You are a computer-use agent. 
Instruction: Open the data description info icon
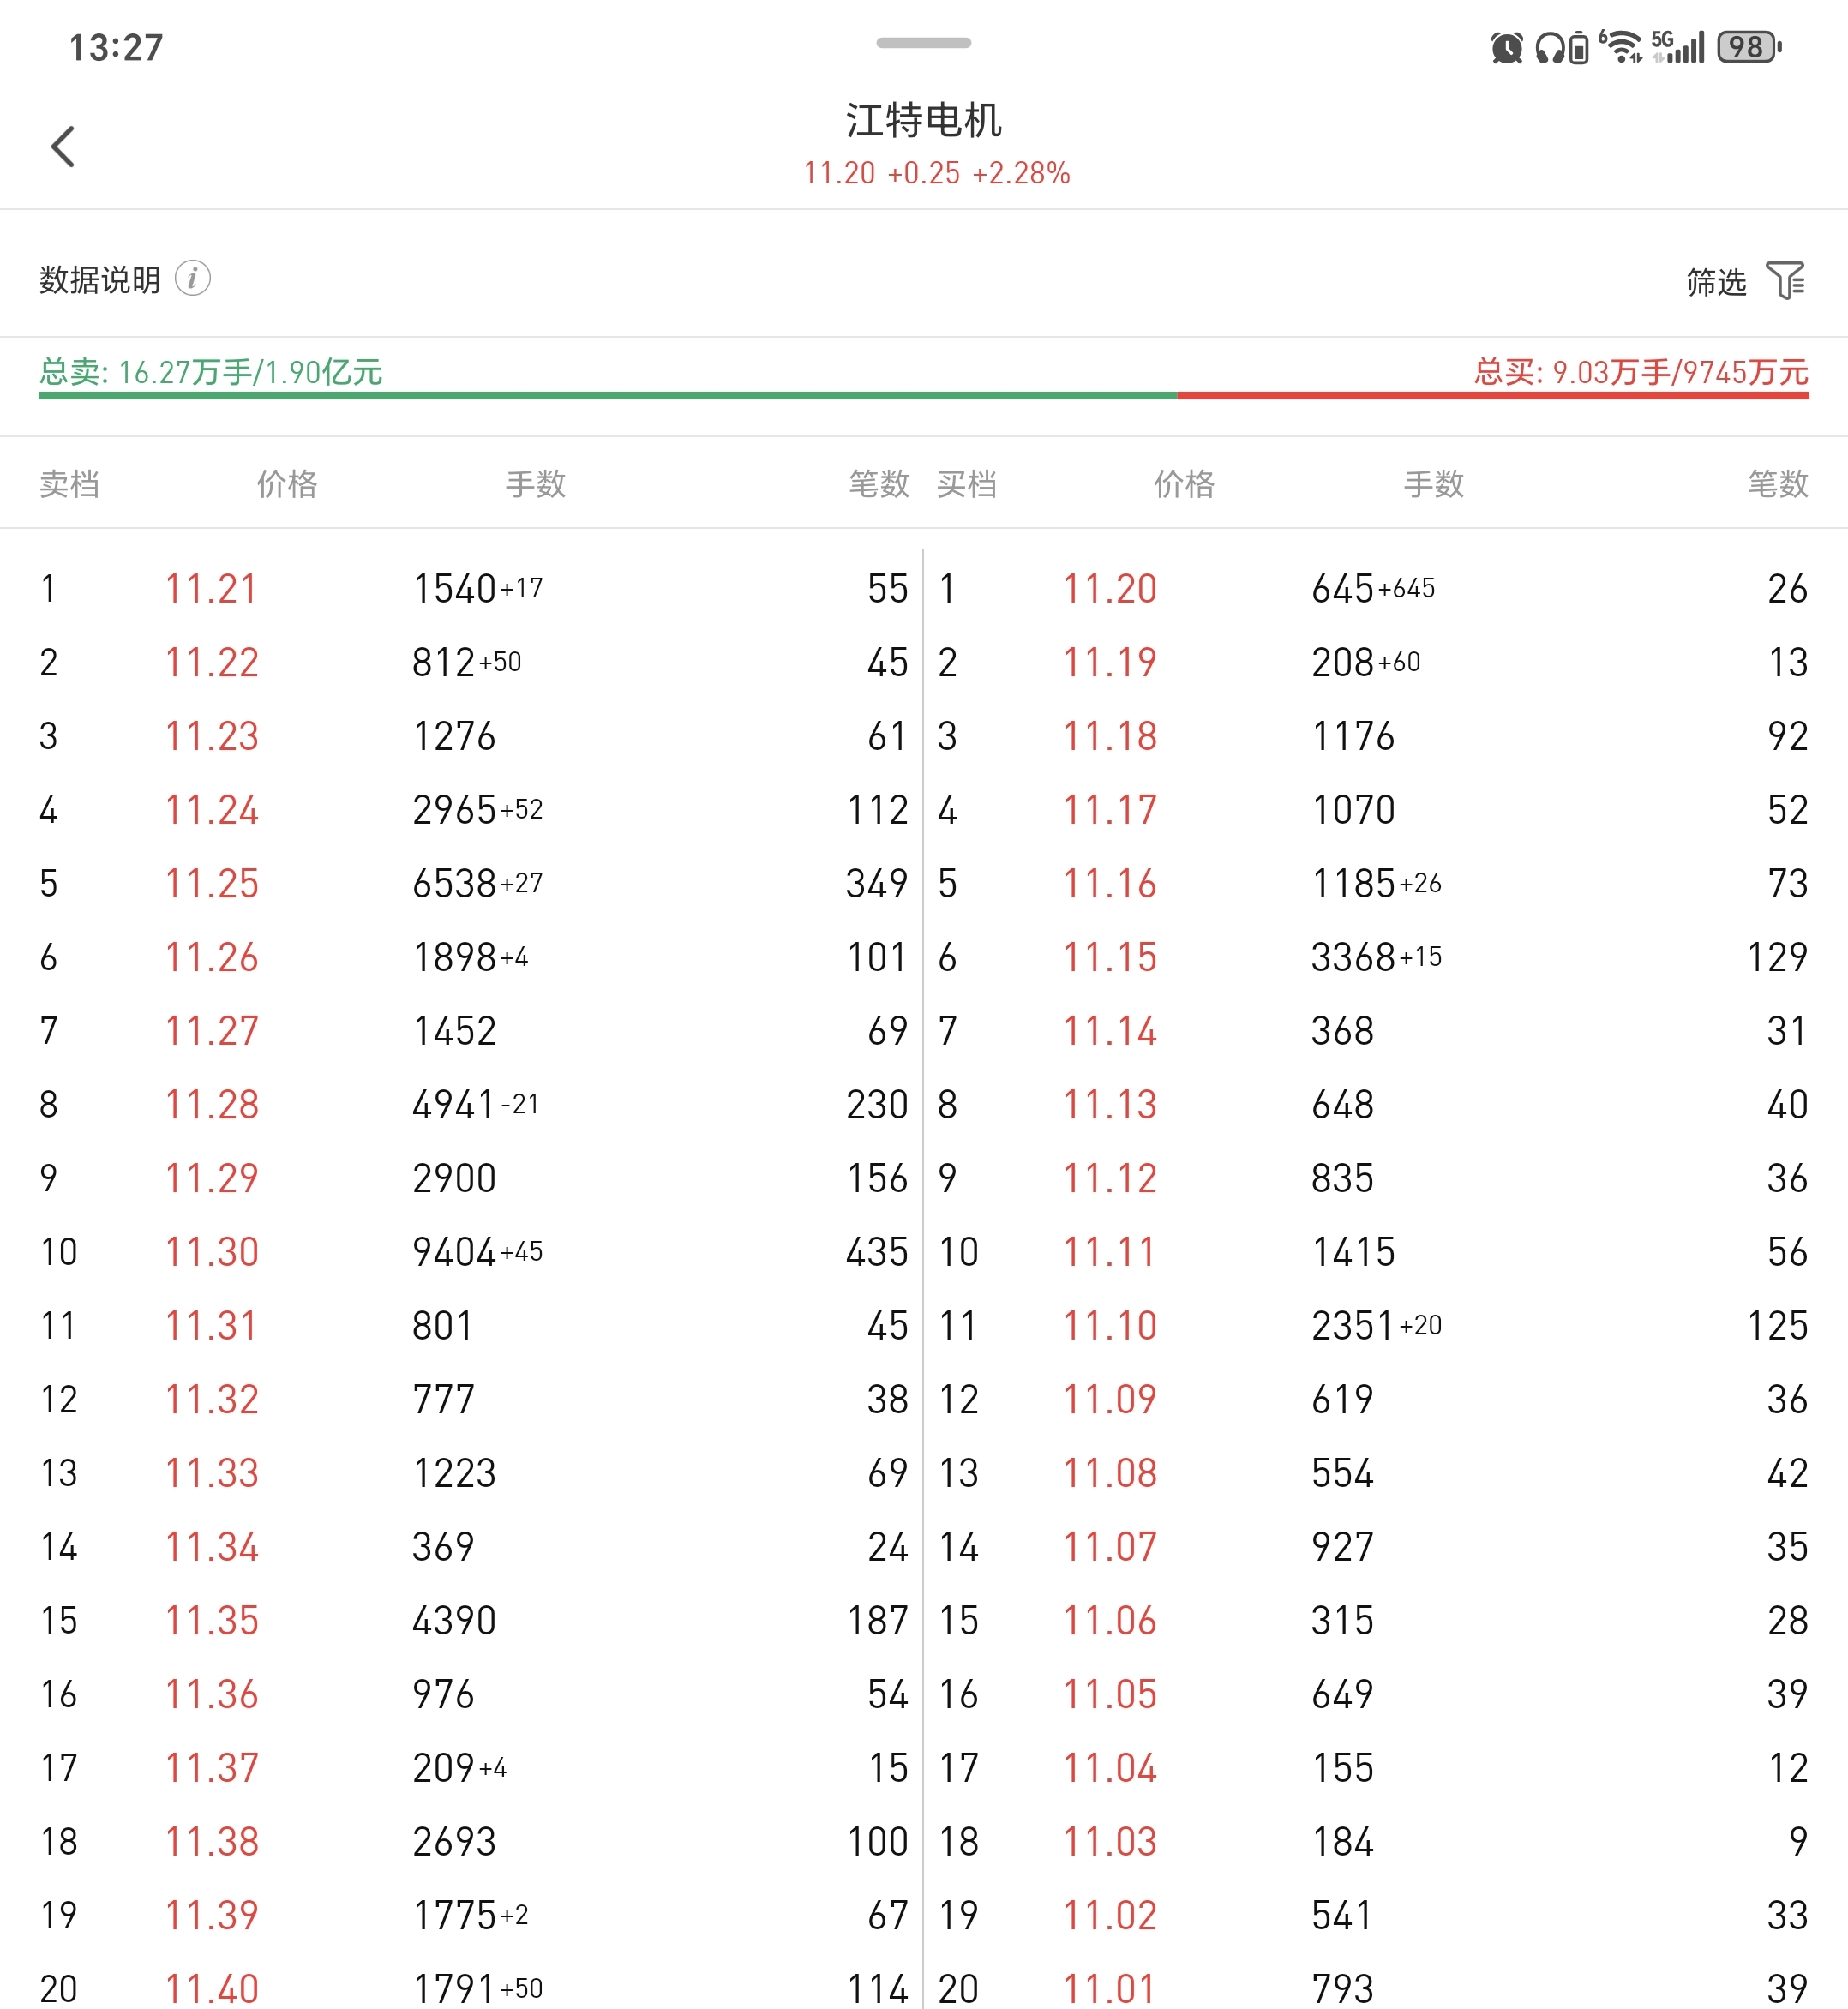pyautogui.click(x=193, y=278)
